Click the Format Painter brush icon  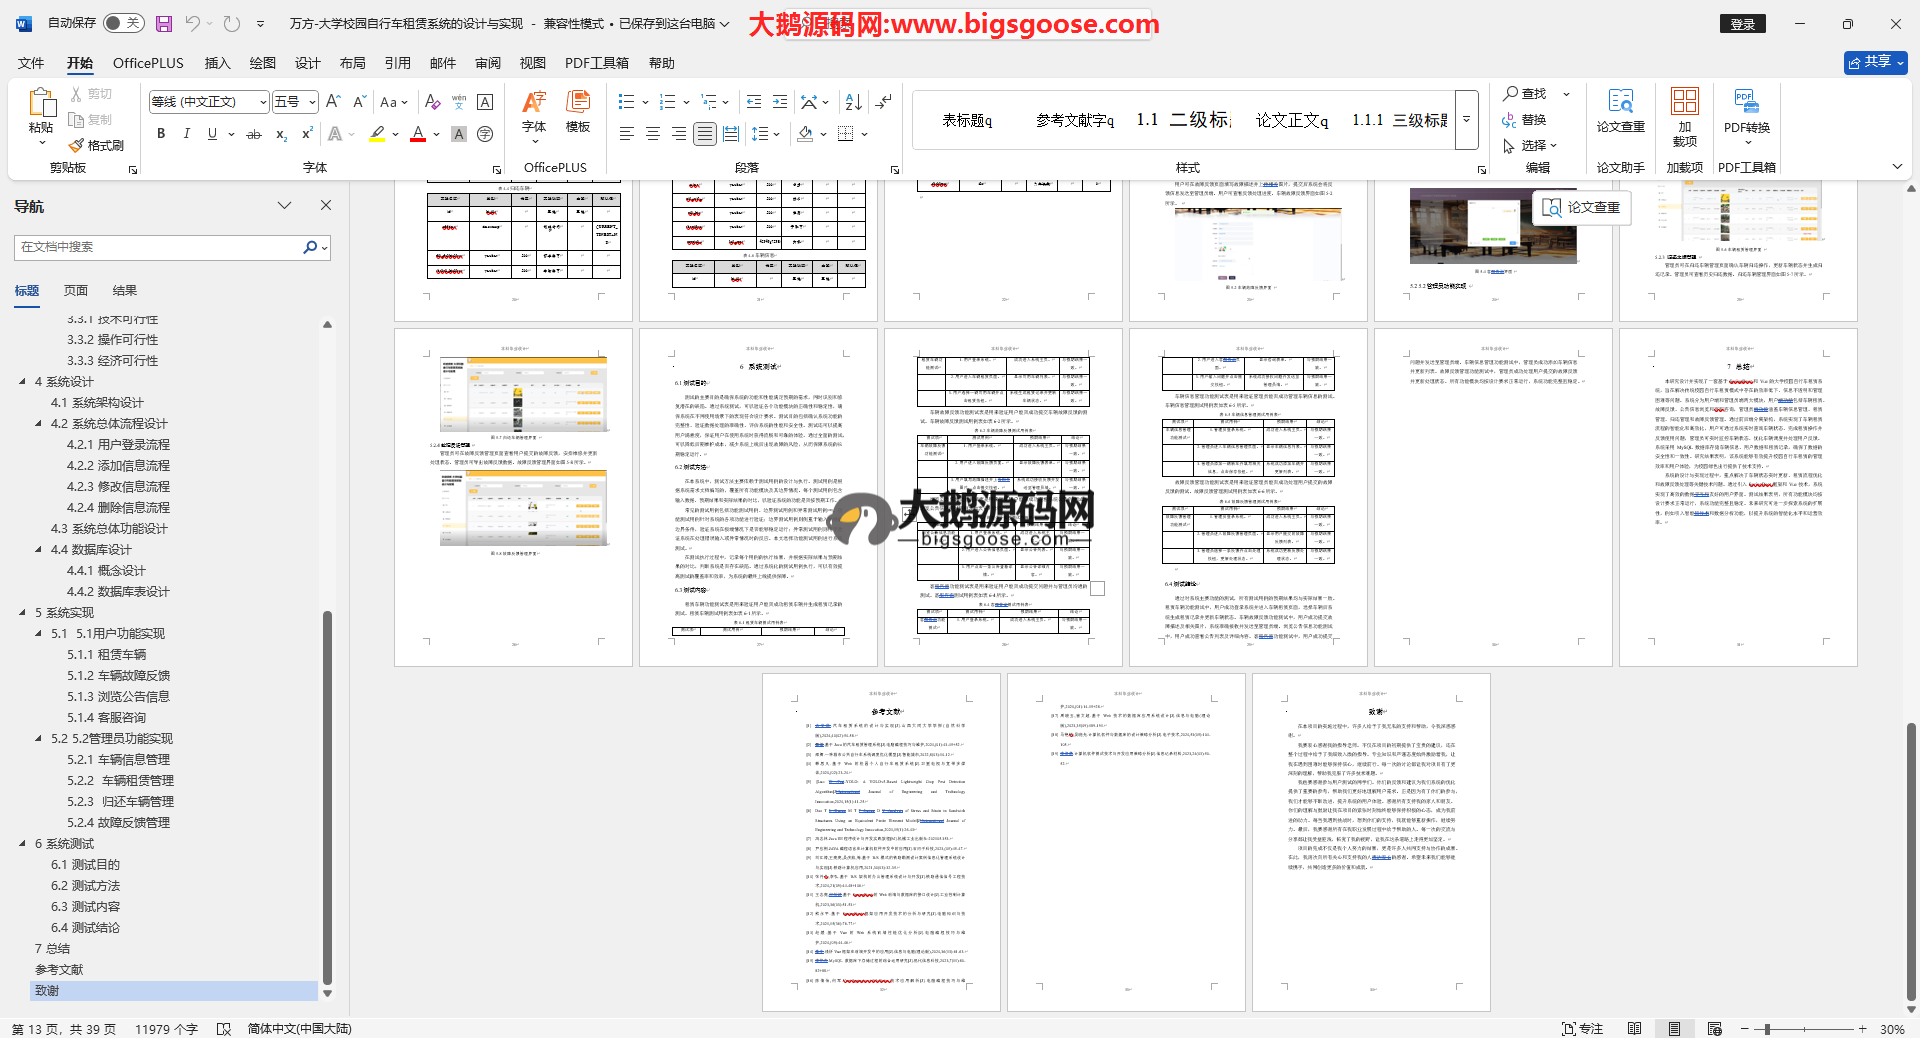(77, 146)
